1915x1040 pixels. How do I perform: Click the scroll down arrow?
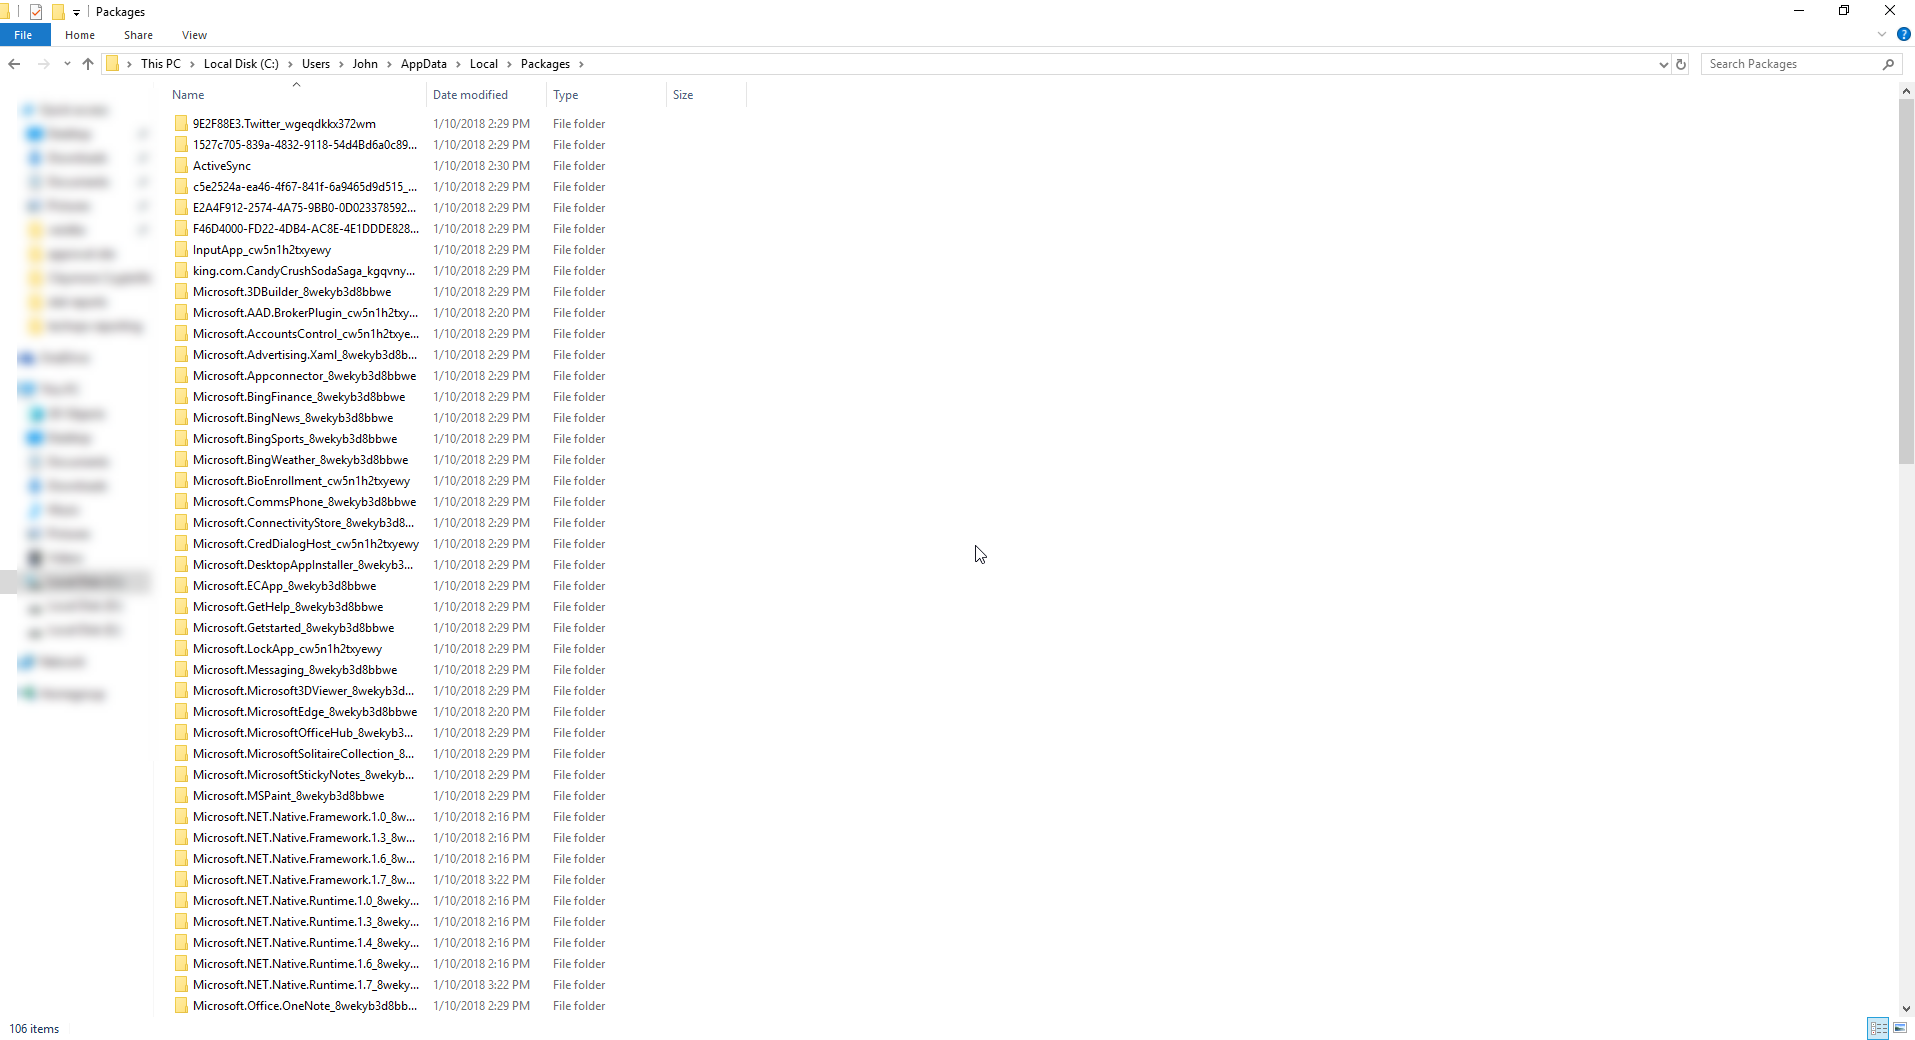[x=1907, y=1009]
